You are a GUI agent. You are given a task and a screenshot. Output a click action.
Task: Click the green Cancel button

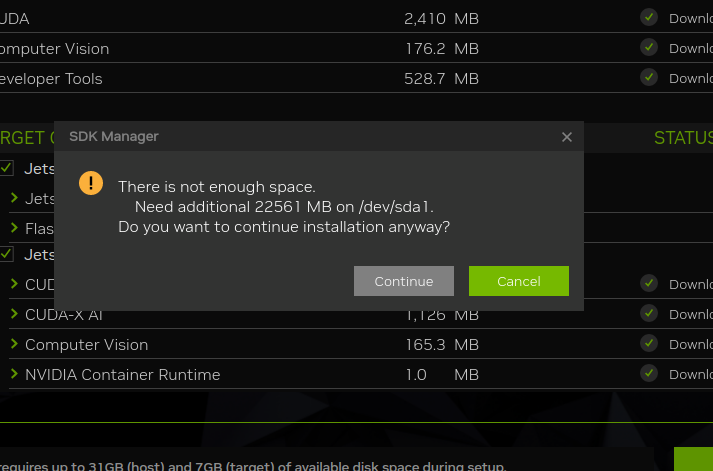point(518,281)
